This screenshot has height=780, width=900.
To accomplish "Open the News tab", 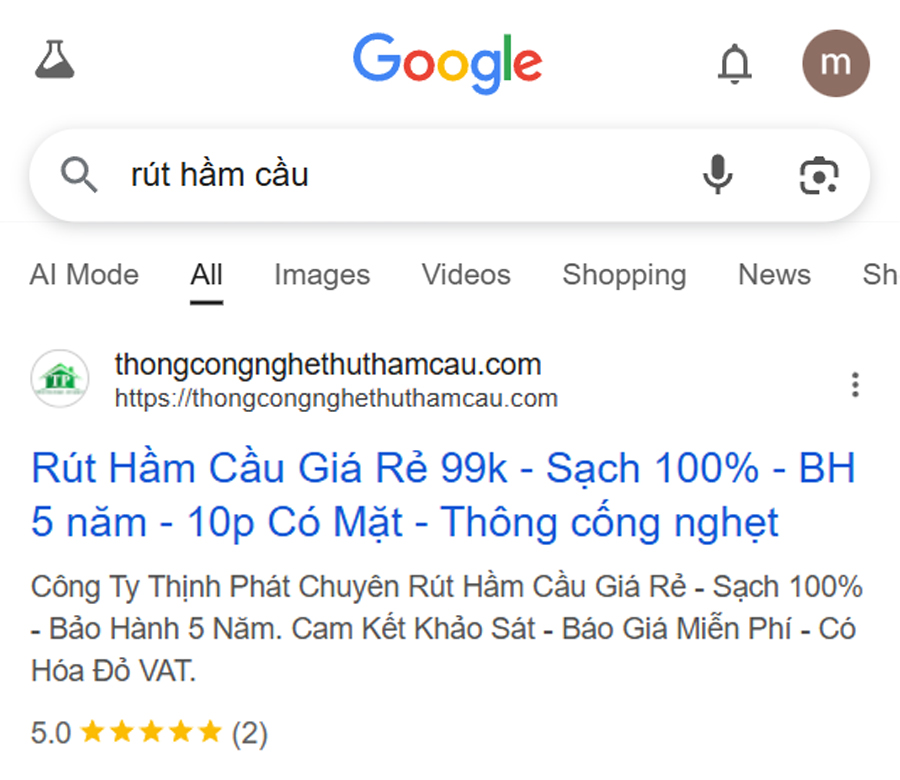I will click(x=774, y=274).
